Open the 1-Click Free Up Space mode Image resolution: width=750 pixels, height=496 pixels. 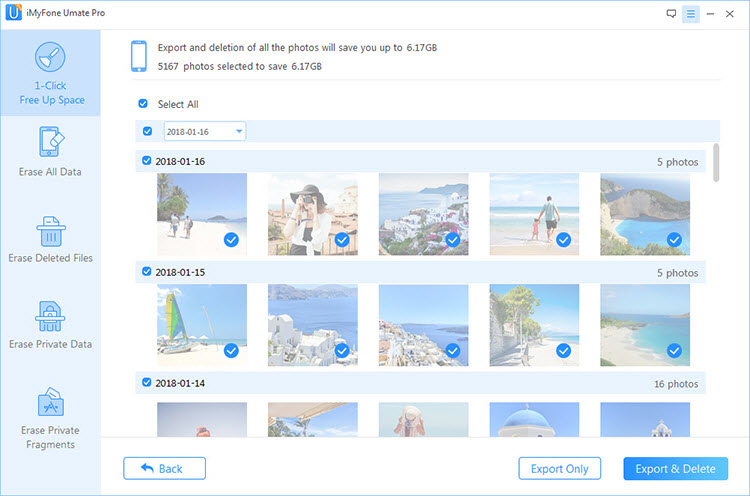pos(50,73)
